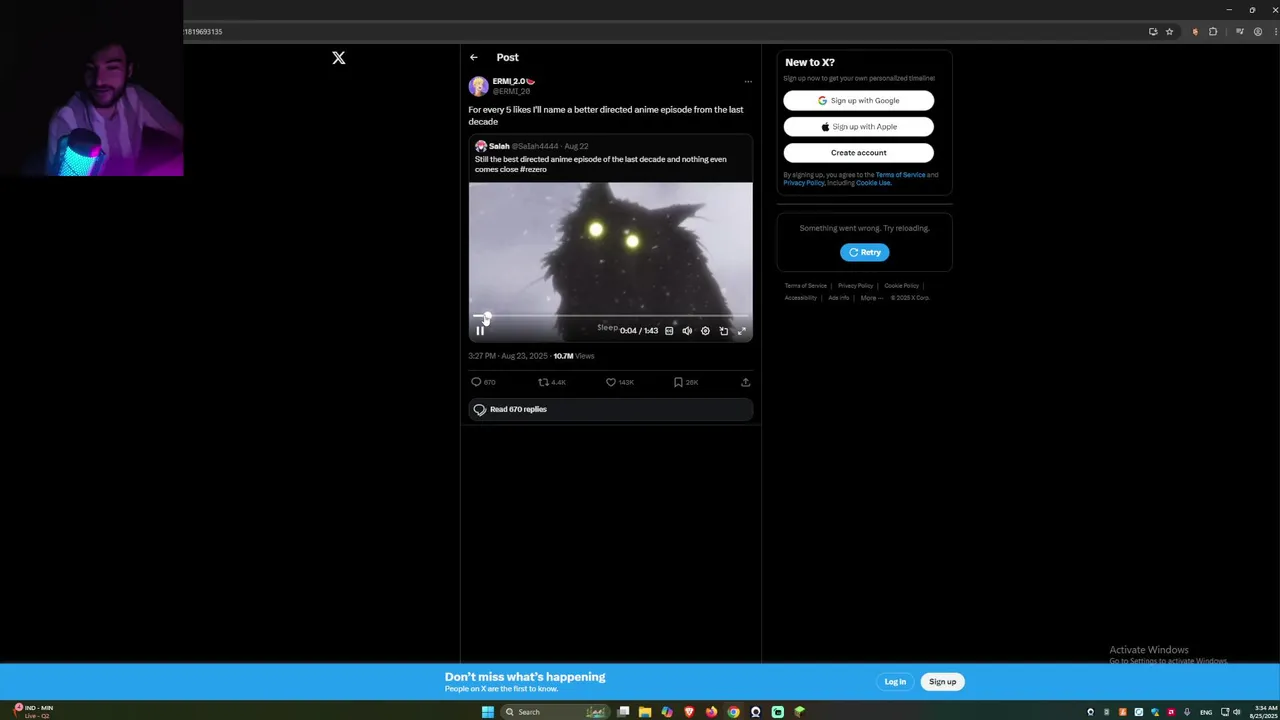Viewport: 1280px width, 720px height.
Task: Open the browser extensions puzzle icon
Action: (1213, 31)
